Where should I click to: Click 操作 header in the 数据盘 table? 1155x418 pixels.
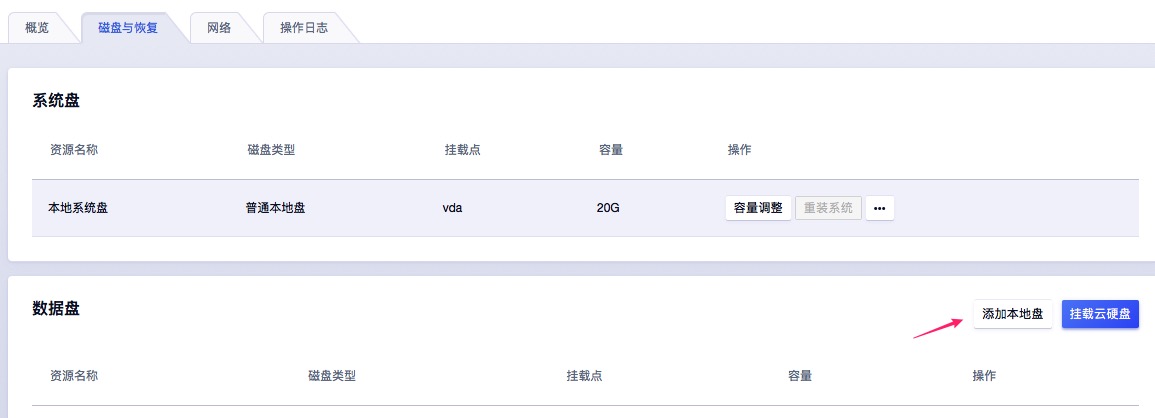coord(984,376)
